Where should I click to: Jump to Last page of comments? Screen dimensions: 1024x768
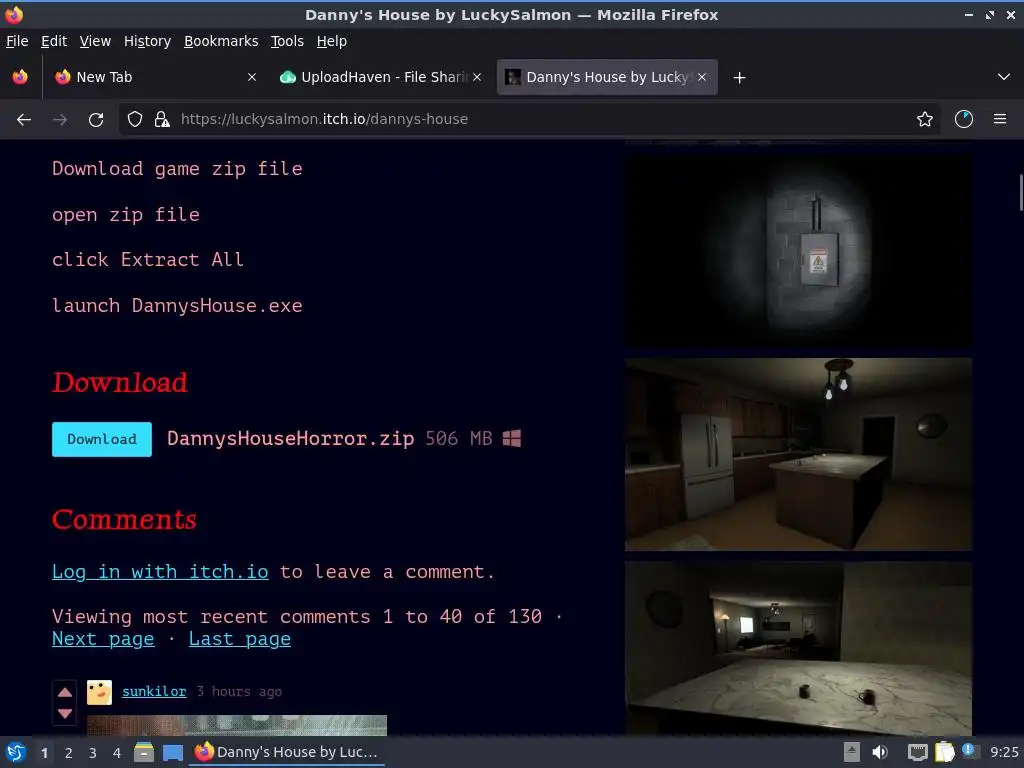point(240,639)
